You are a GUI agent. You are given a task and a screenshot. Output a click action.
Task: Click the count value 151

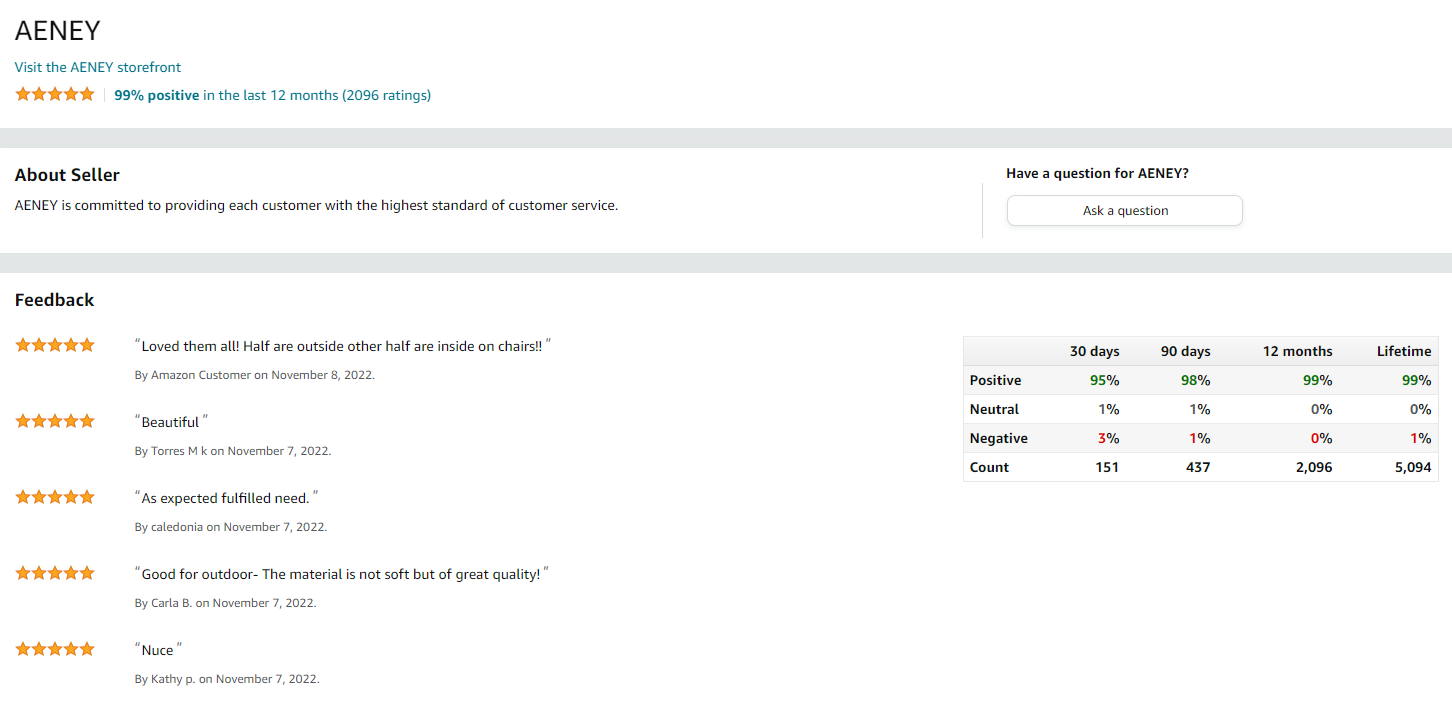(x=1107, y=467)
